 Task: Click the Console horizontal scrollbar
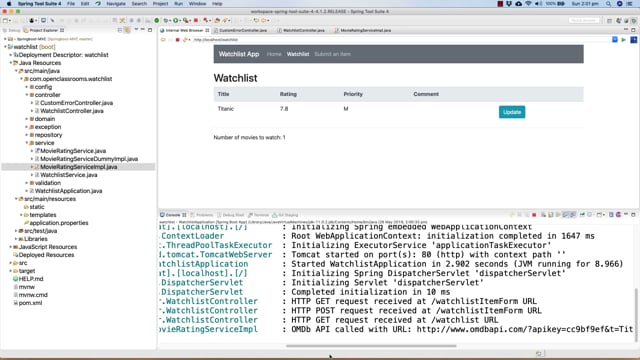(x=371, y=346)
